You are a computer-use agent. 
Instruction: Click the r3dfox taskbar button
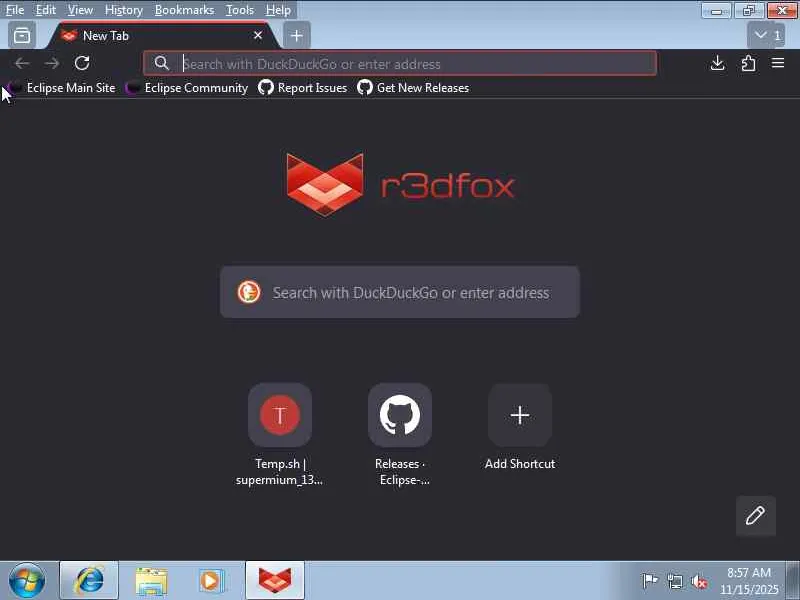(274, 581)
